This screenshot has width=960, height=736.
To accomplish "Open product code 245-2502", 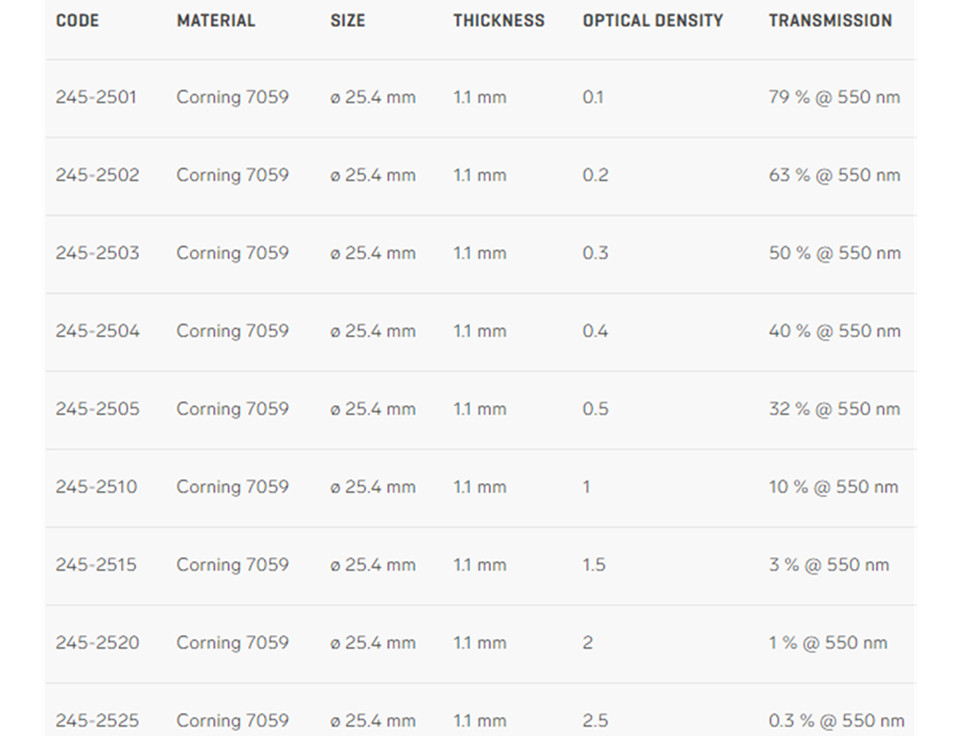I will (x=97, y=175).
